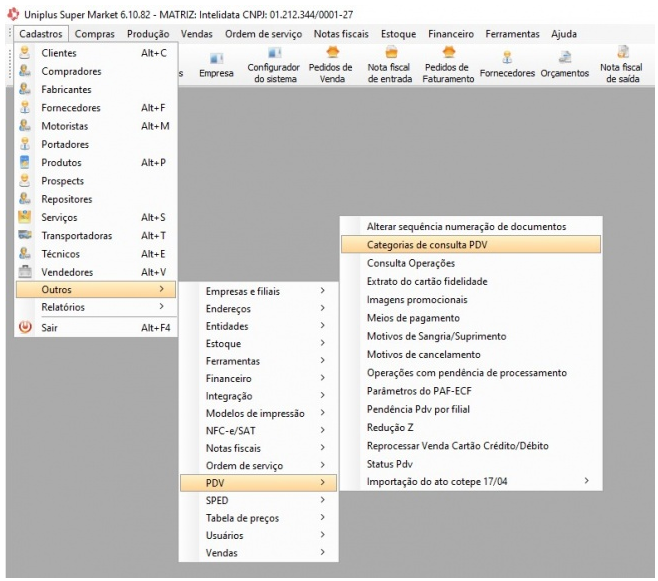Click the Orçamentos toolbar icon
Screen dimensions: 658x581
coord(565,58)
